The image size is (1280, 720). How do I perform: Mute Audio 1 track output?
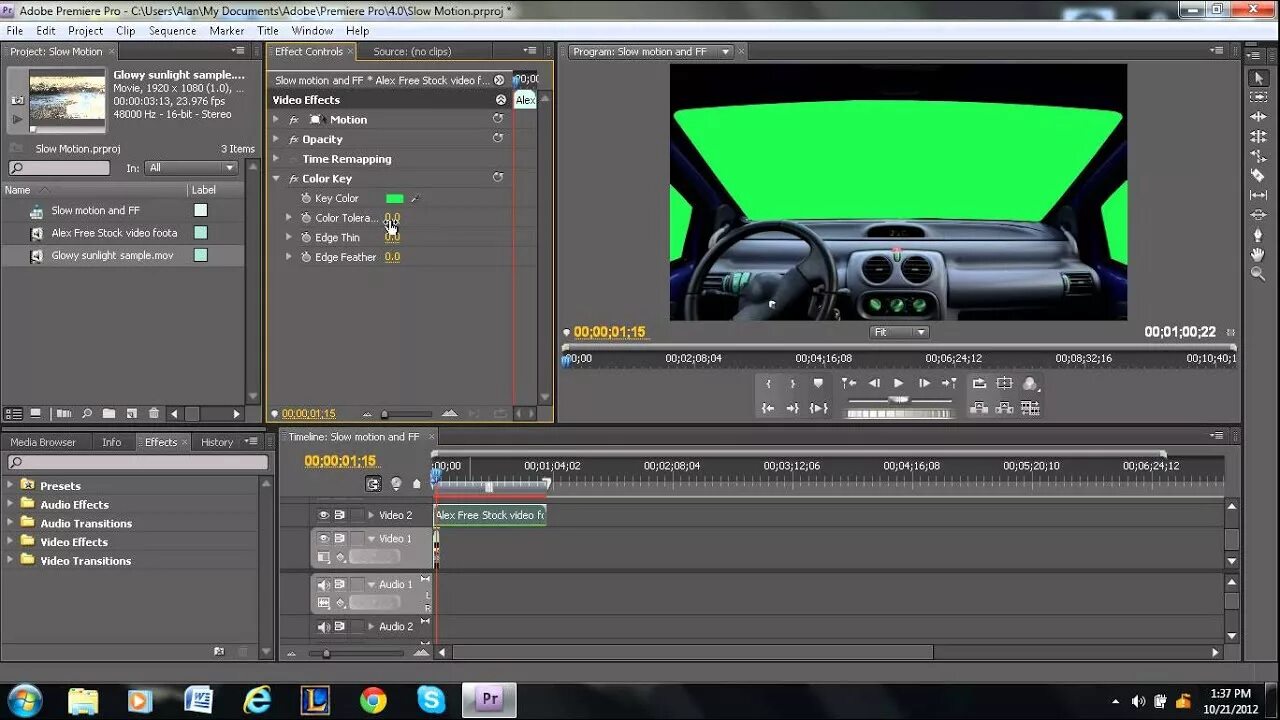(324, 585)
